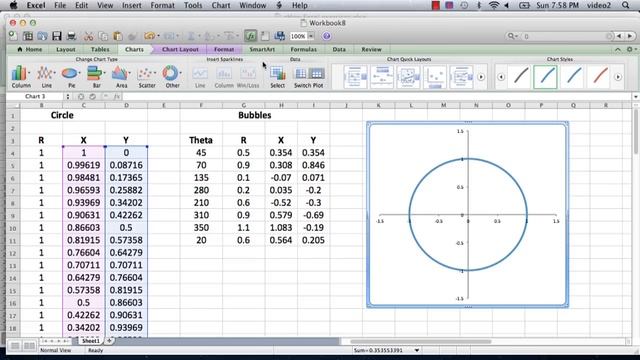The image size is (640, 360).
Task: Apply the fourth chart quick layout
Action: pos(435,77)
